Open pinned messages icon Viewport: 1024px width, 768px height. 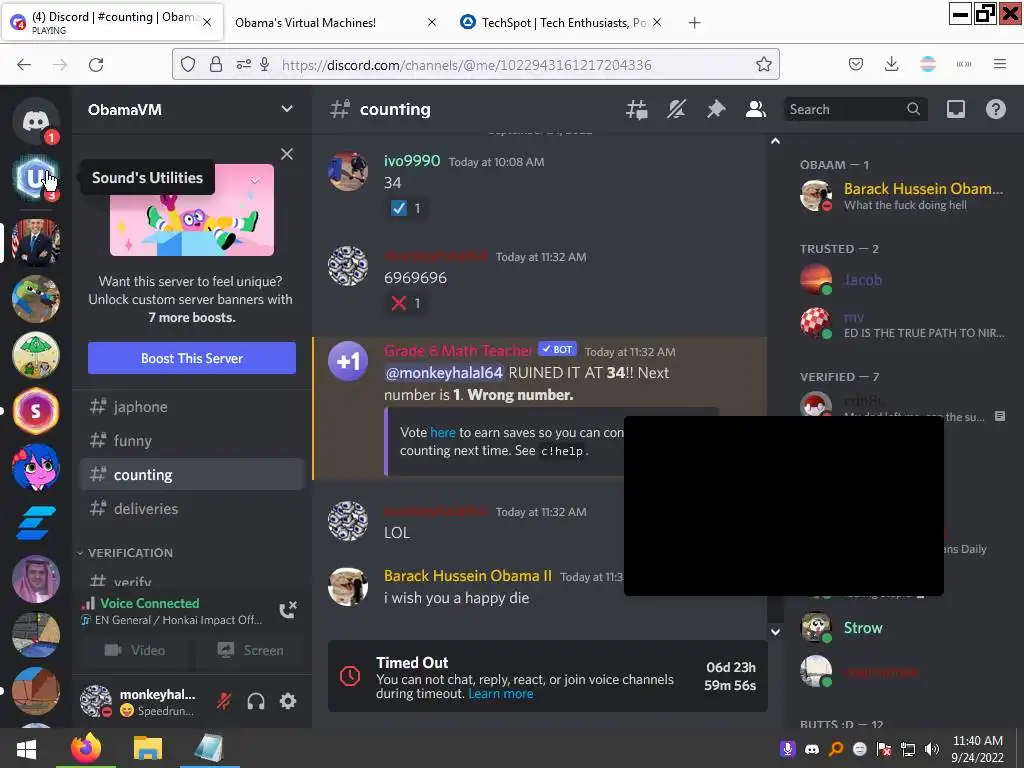716,110
